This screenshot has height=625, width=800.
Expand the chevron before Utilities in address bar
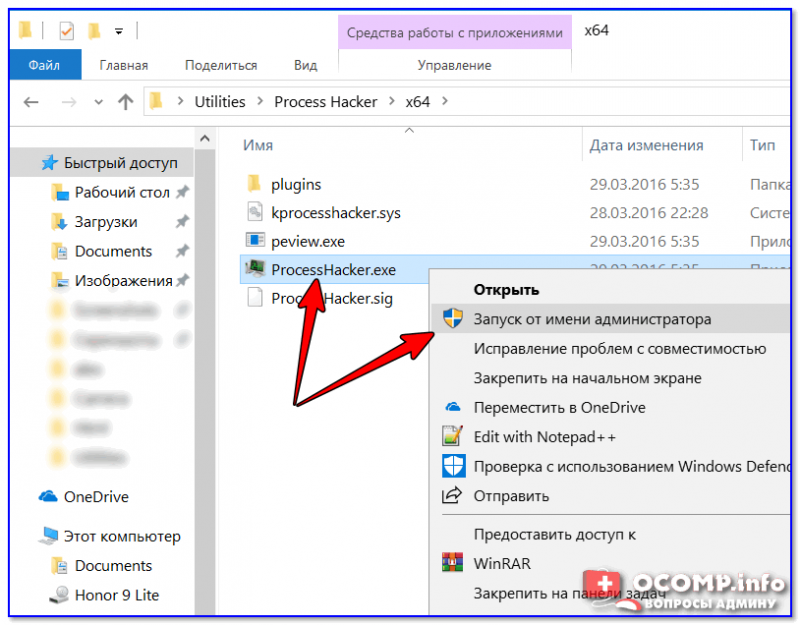pos(180,101)
